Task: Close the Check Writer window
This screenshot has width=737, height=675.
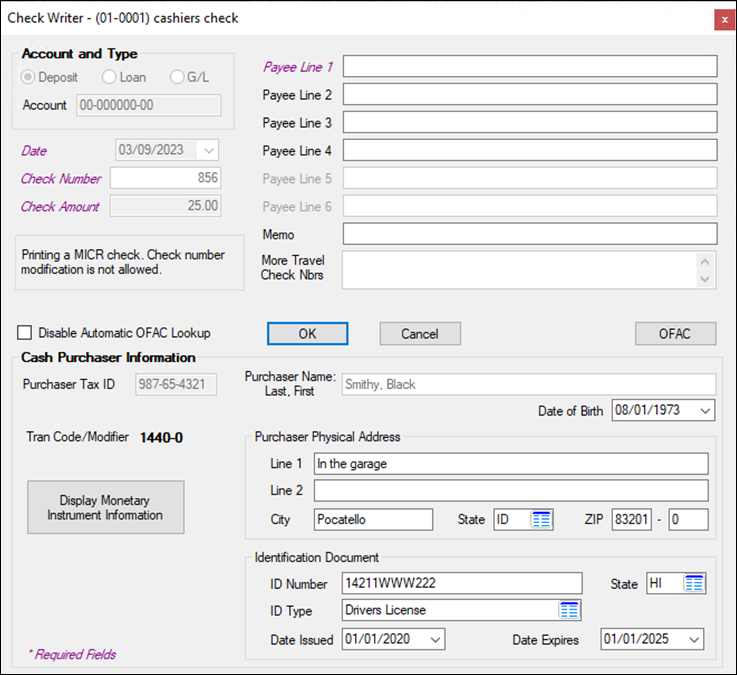Action: pyautogui.click(x=724, y=20)
